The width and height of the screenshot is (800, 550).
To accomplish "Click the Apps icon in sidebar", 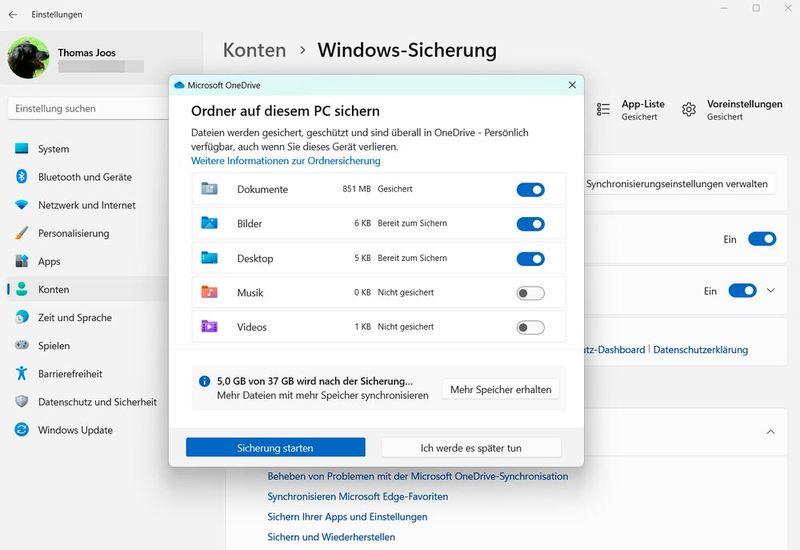I will (x=21, y=261).
